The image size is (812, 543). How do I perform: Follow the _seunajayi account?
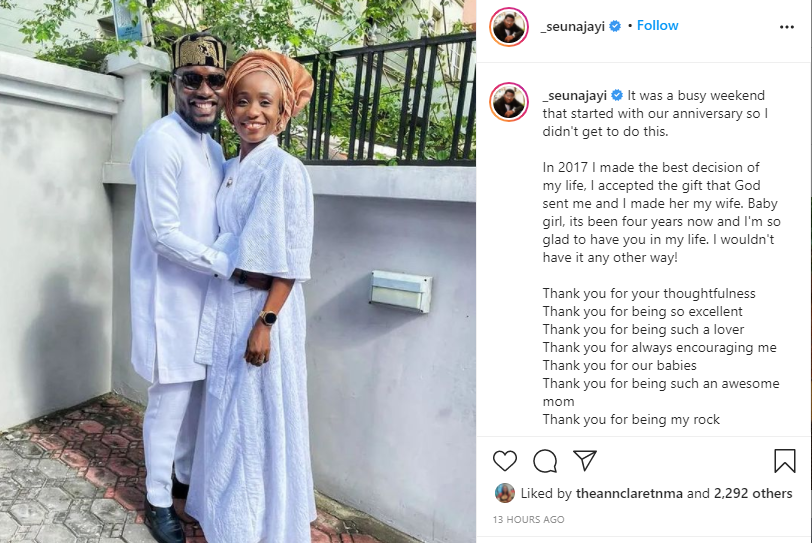coord(657,25)
